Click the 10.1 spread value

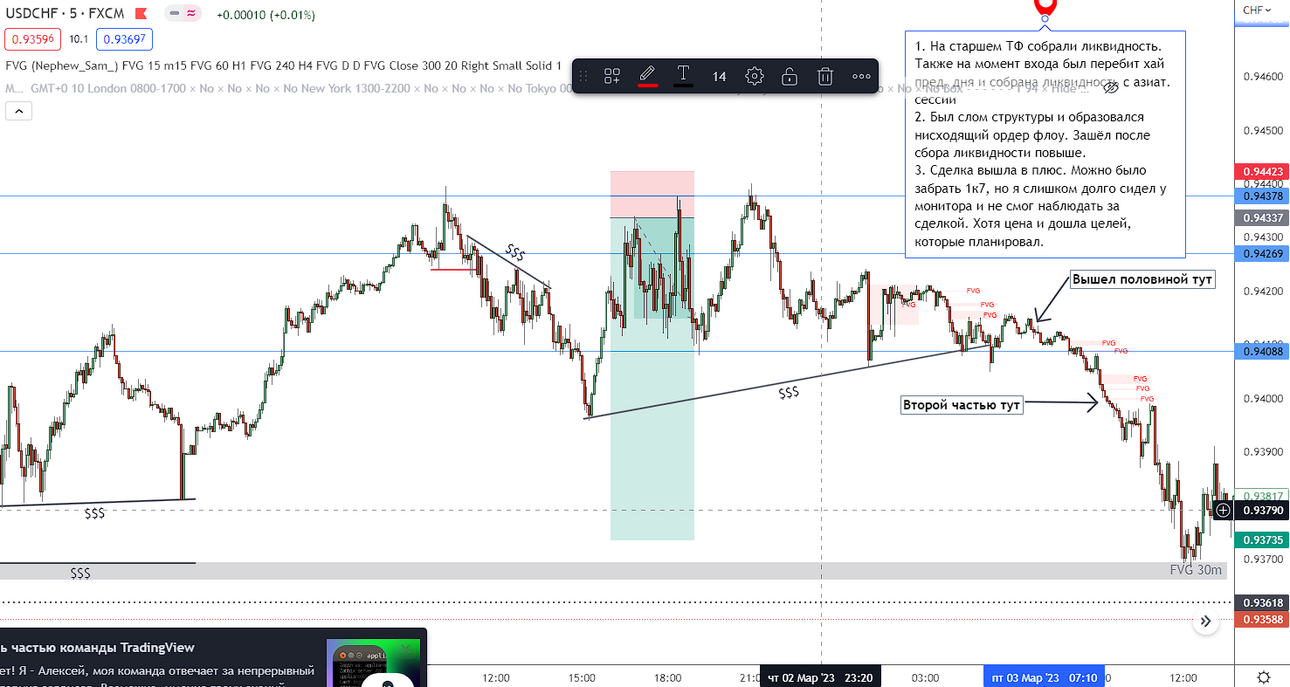(x=79, y=40)
